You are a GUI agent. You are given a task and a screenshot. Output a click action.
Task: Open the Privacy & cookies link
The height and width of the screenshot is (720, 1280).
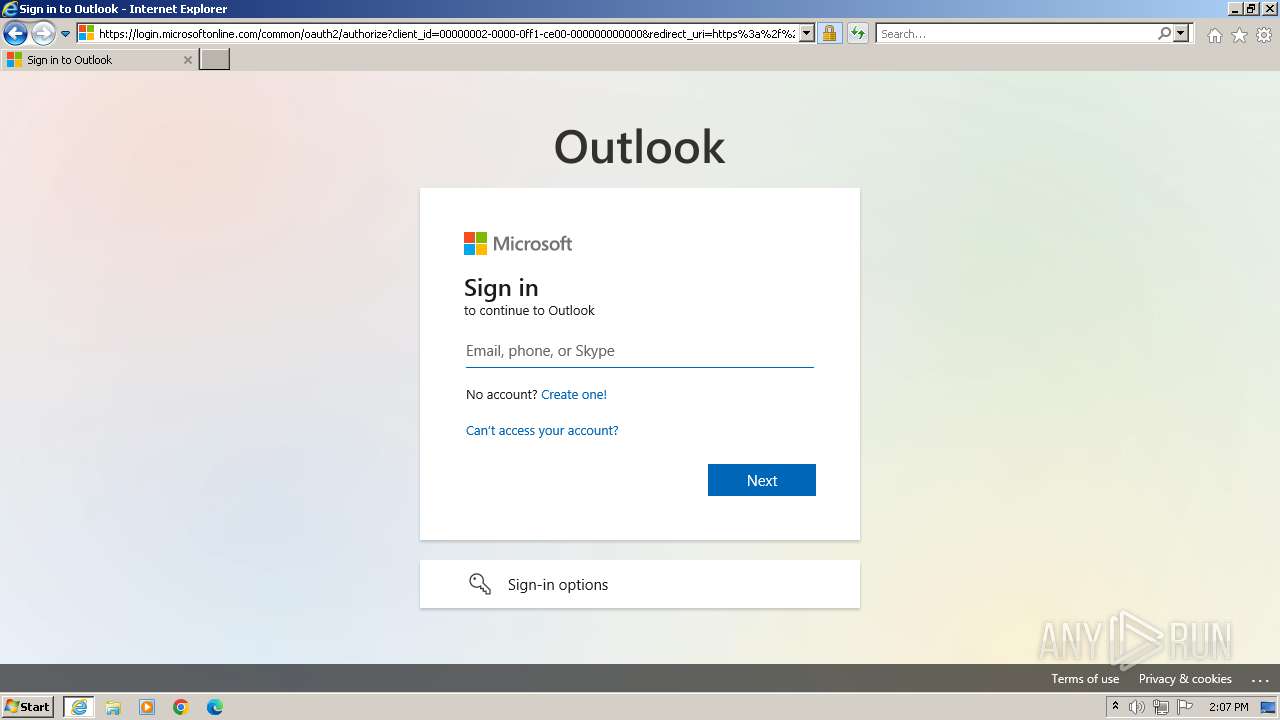(1185, 679)
